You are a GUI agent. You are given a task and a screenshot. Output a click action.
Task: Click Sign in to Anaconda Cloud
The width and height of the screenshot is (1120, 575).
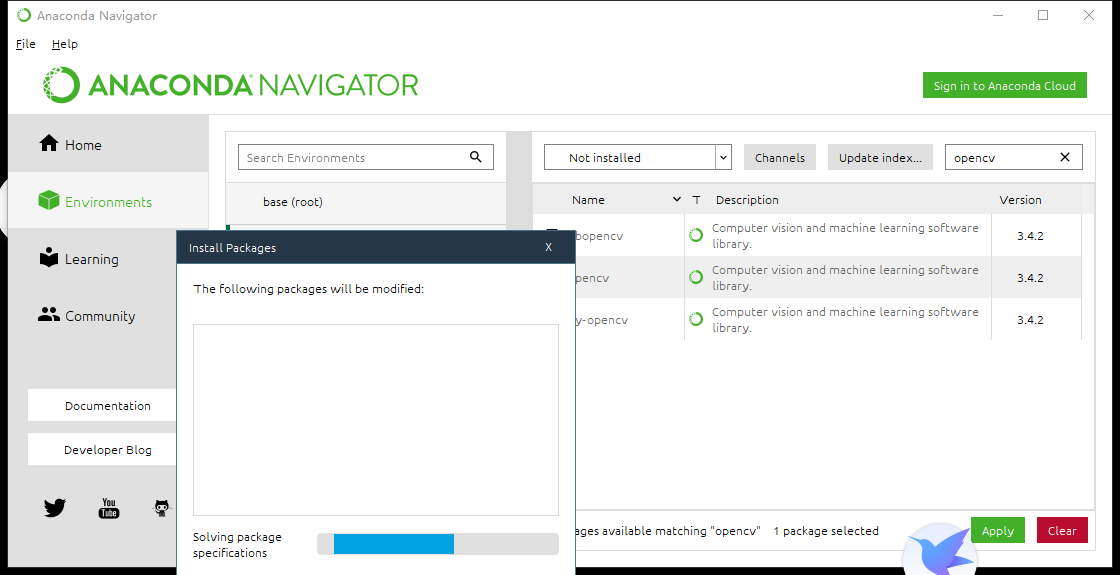(x=1004, y=85)
